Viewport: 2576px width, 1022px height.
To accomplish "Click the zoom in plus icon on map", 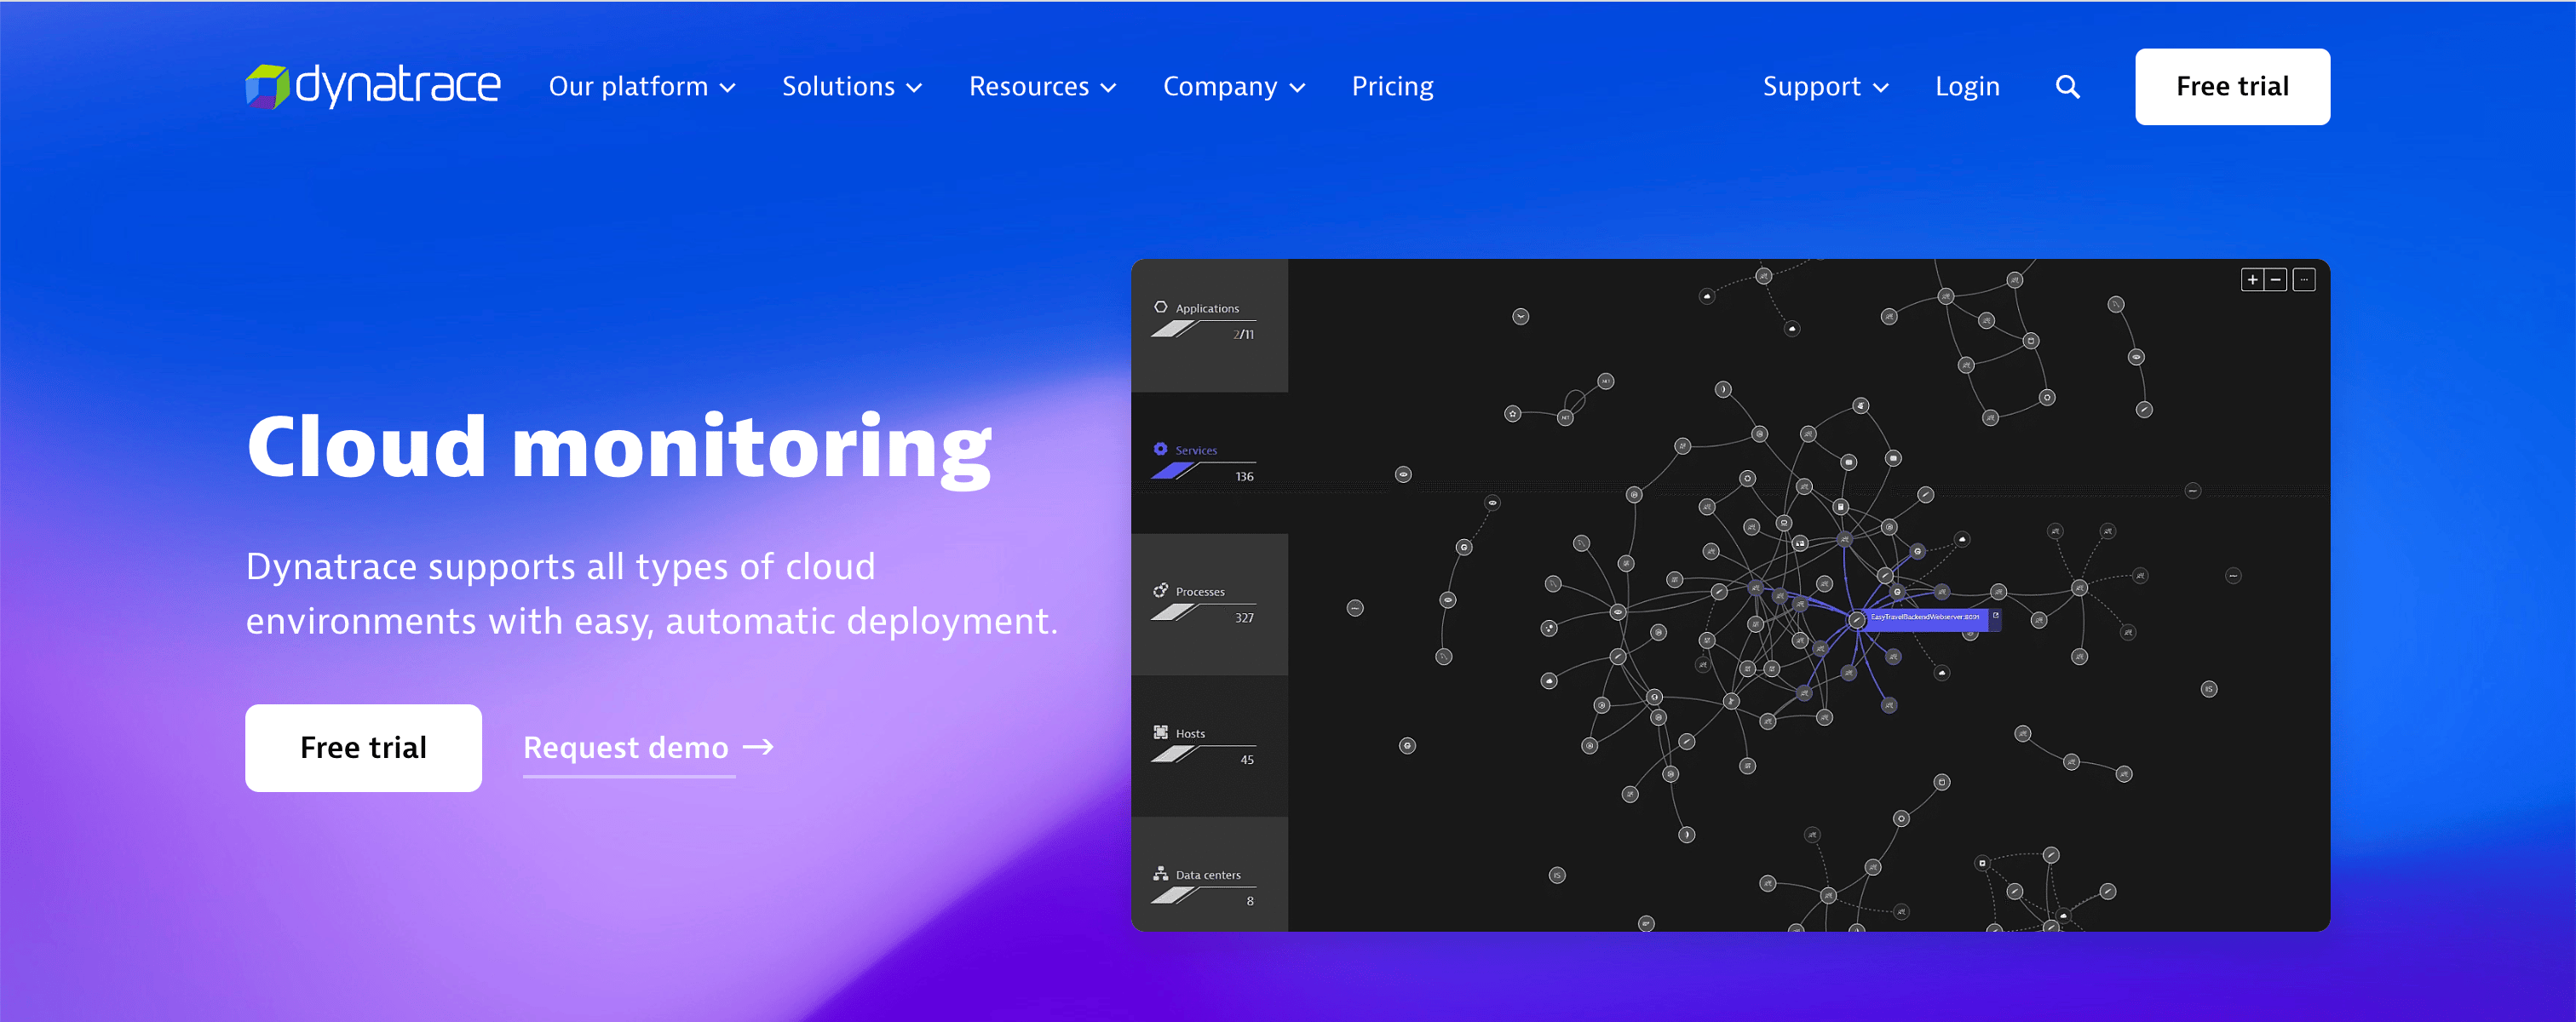I will tap(2252, 280).
